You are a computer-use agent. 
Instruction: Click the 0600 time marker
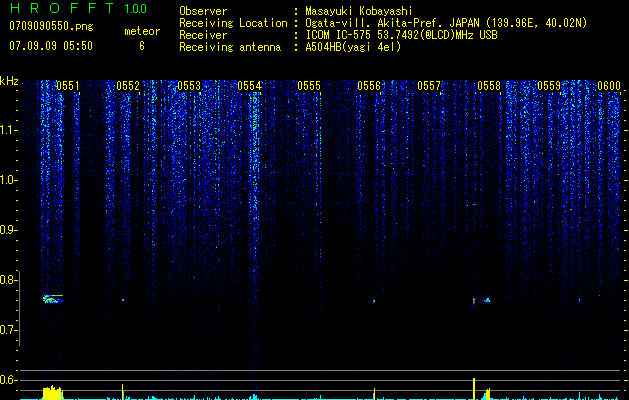pyautogui.click(x=609, y=86)
